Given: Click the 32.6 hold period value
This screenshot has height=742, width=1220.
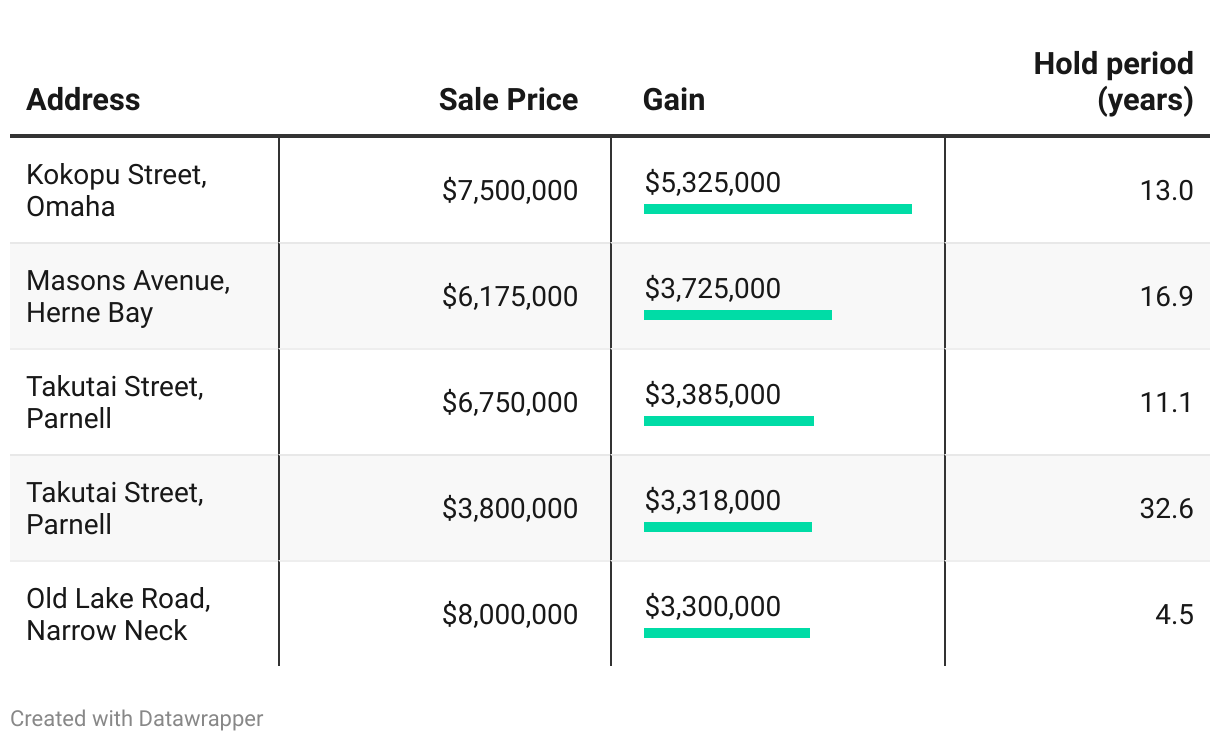Looking at the screenshot, I should point(1166,508).
